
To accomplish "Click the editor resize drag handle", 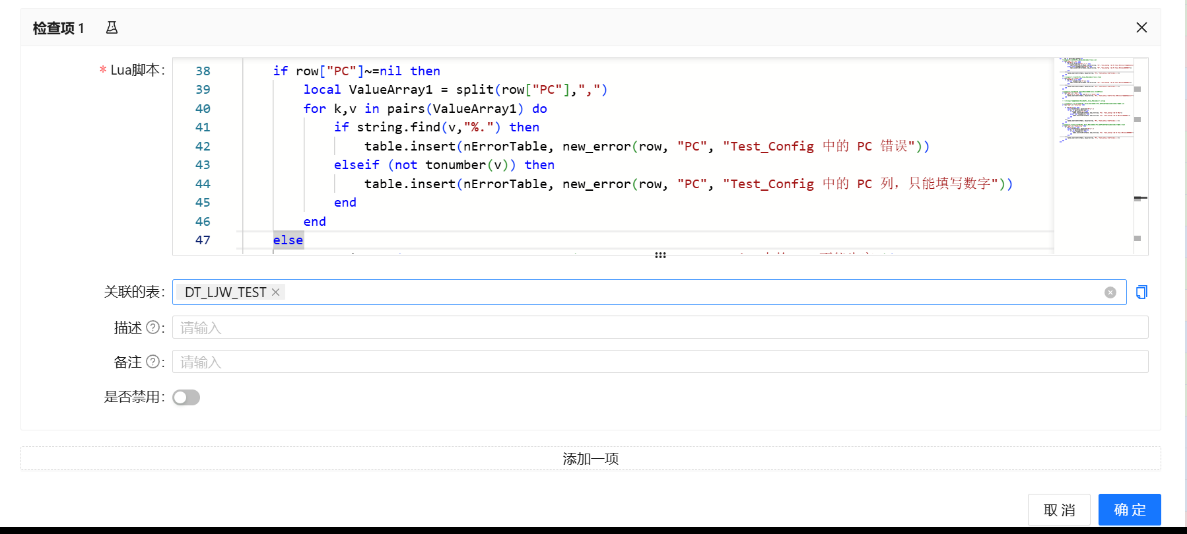I will point(660,256).
